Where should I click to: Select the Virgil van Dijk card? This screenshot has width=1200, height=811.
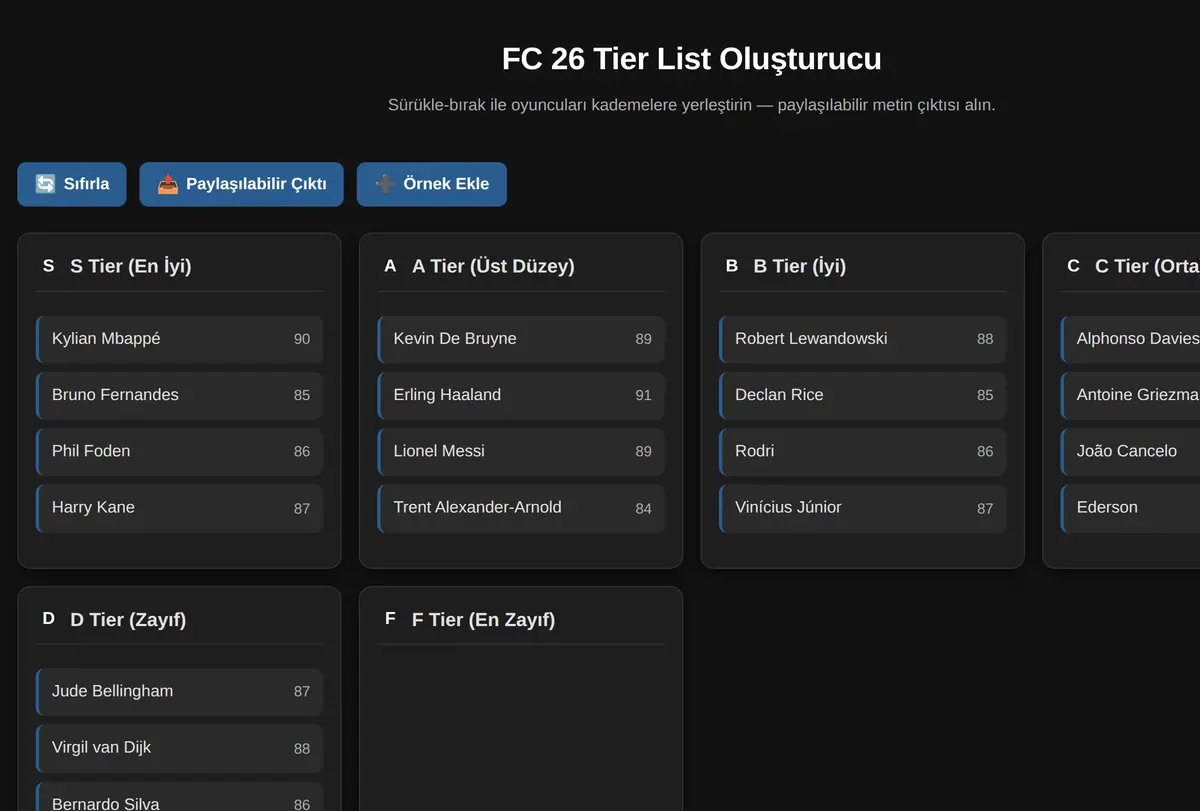180,748
